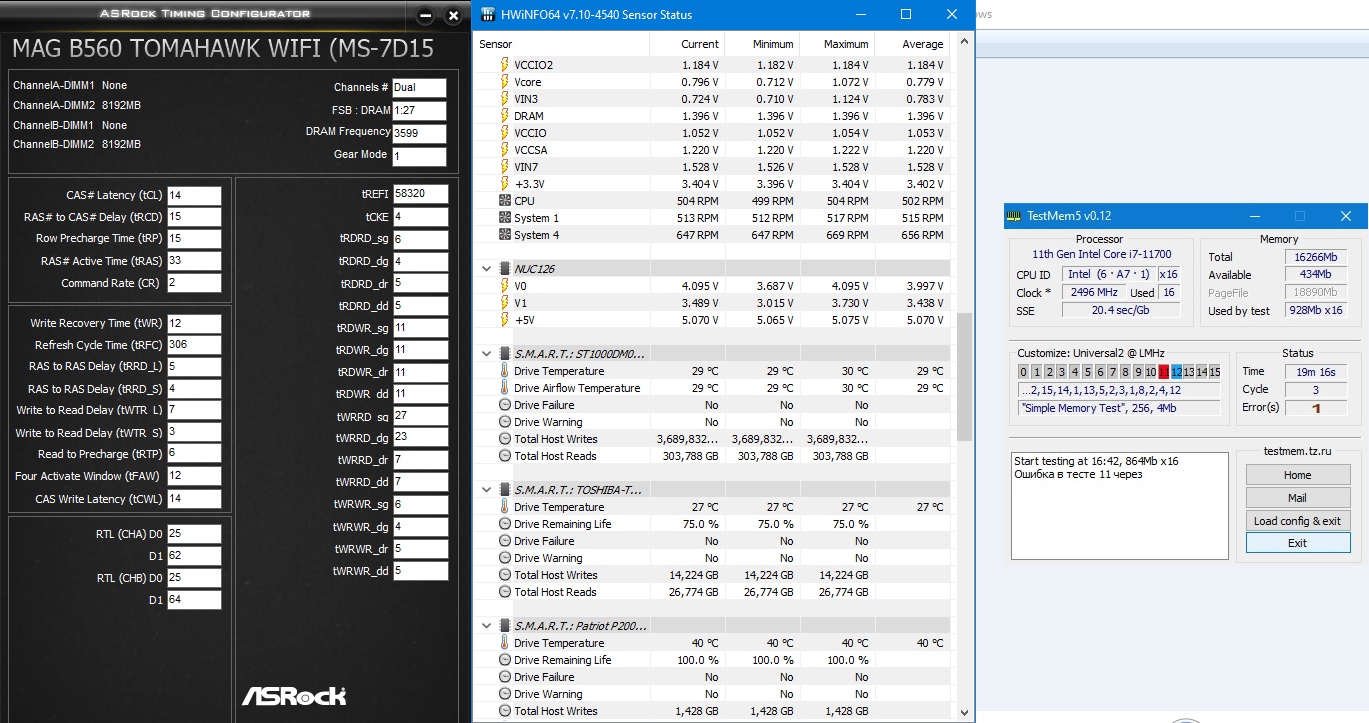Select the lightning icon beside VCCIO2
This screenshot has height=723, width=1369.
pos(505,65)
